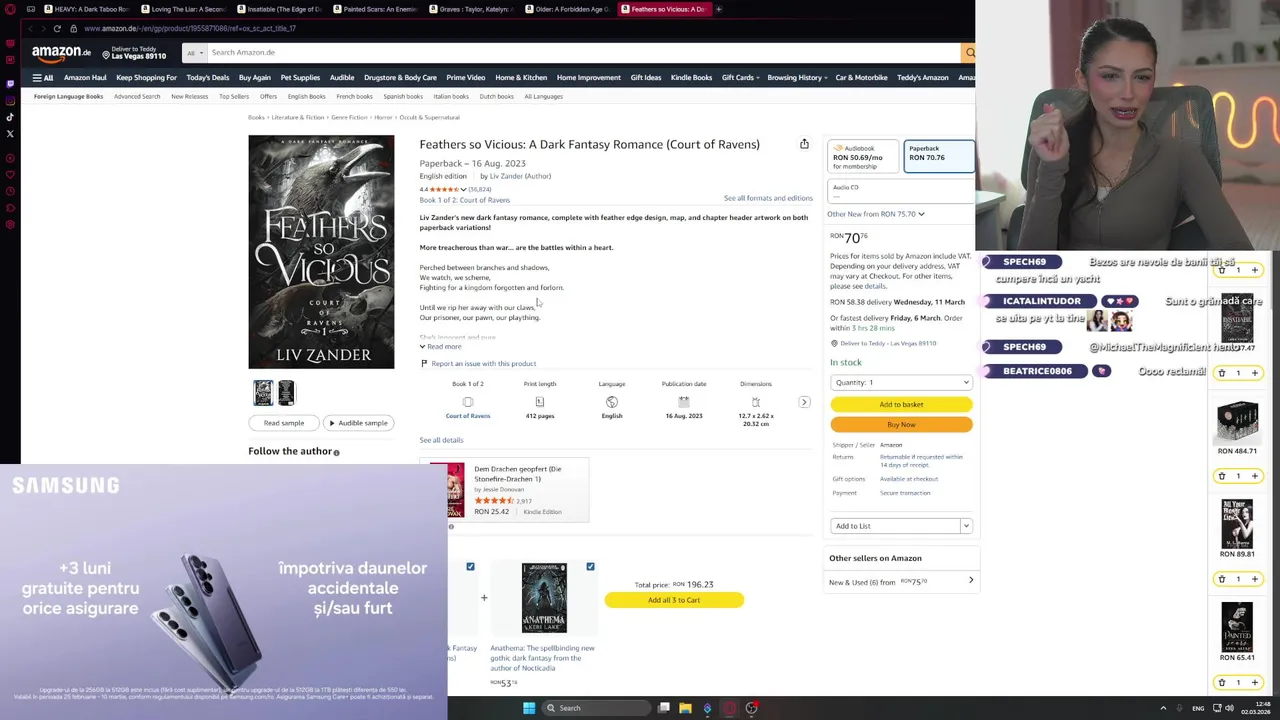
Task: Show next product details with right arrow
Action: click(x=804, y=402)
